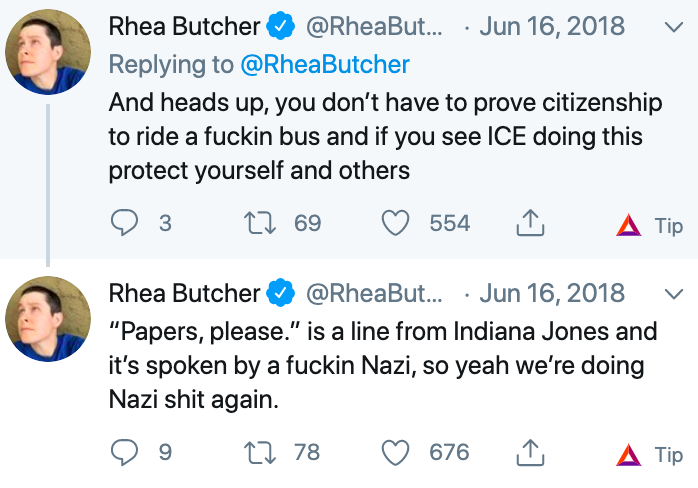
Task: Open Rhea Butcher's profile from first tweet name
Action: (x=184, y=26)
